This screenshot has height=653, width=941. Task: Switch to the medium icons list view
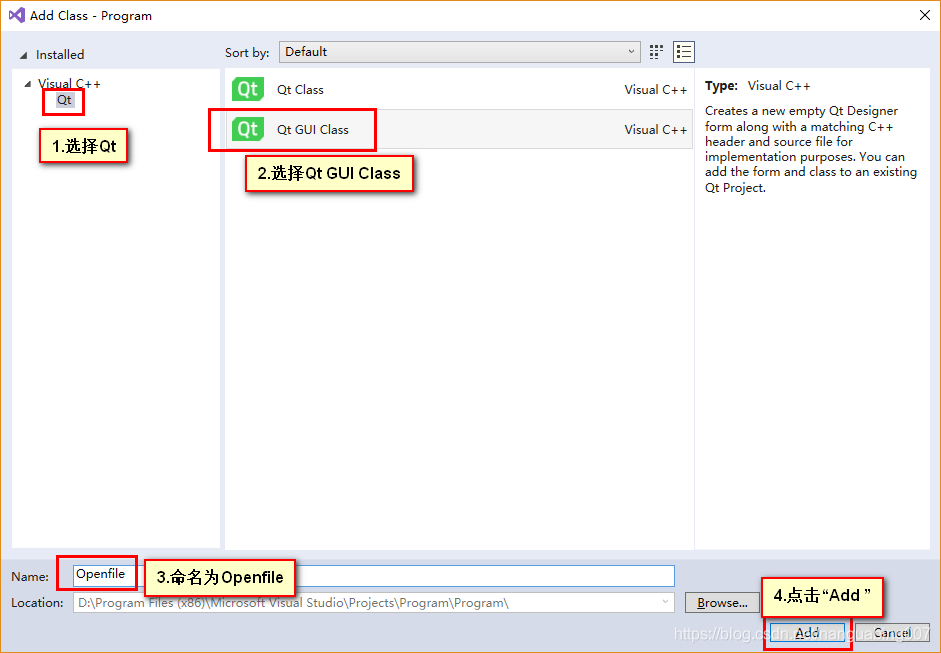[684, 52]
